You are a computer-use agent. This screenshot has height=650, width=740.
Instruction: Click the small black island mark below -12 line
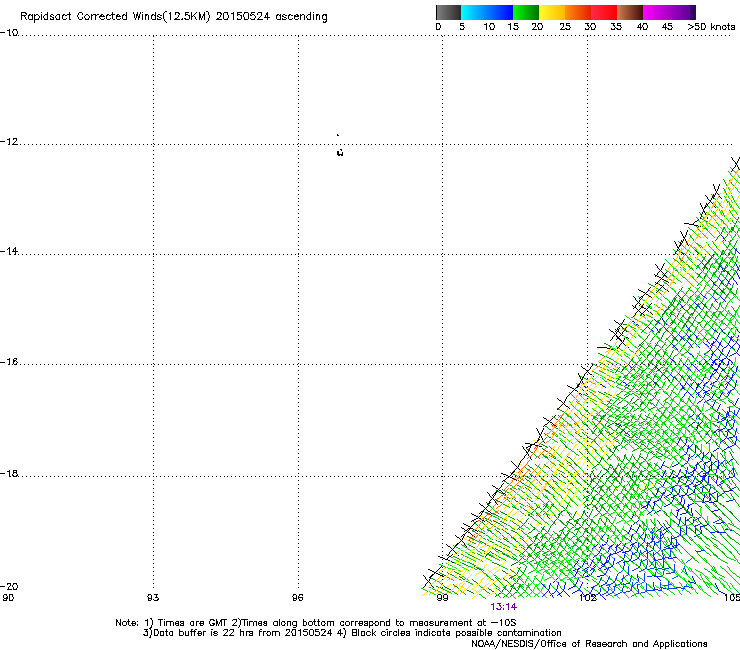pyautogui.click(x=340, y=152)
